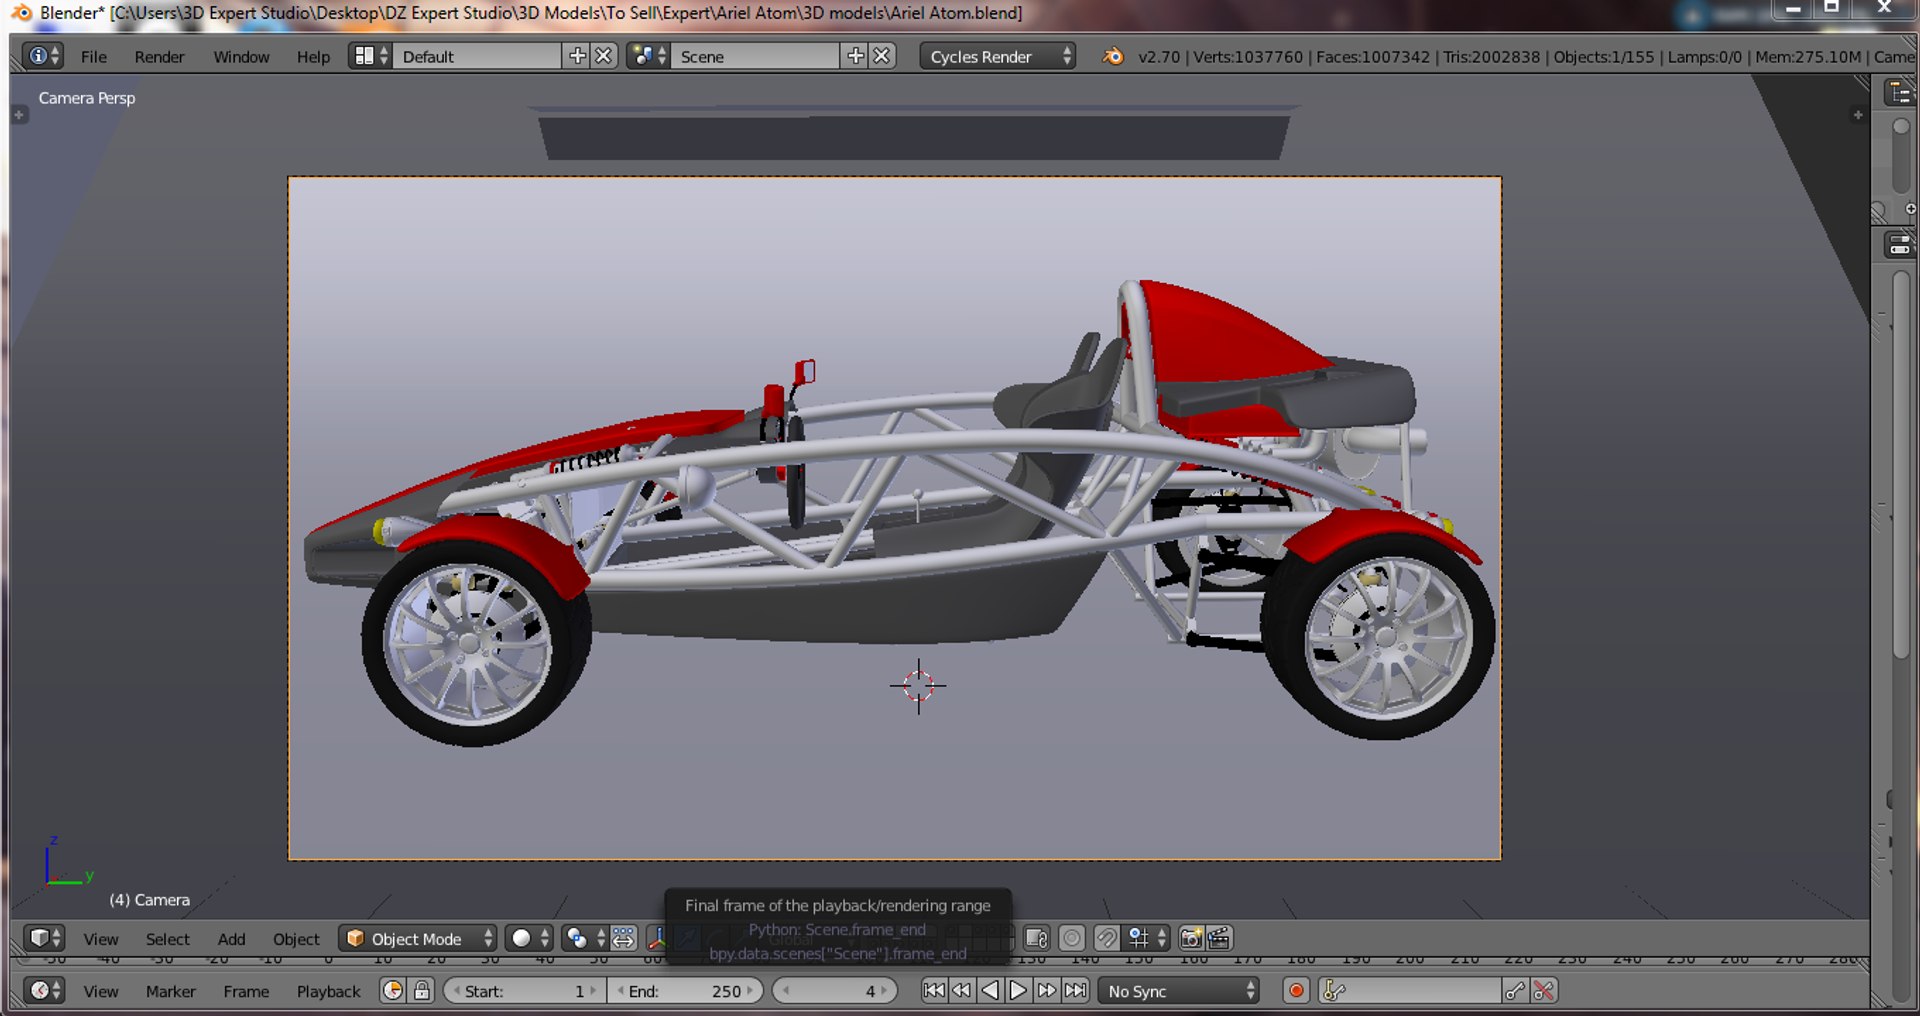Open the Render menu in header
Viewport: 1920px width, 1016px height.
[x=159, y=57]
